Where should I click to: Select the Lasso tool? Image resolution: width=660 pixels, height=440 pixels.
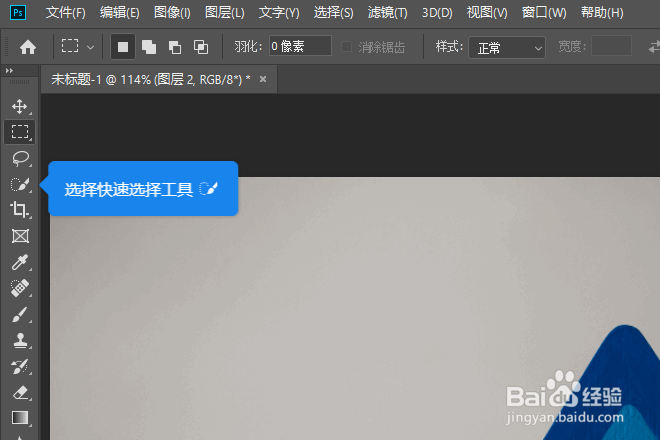point(20,158)
